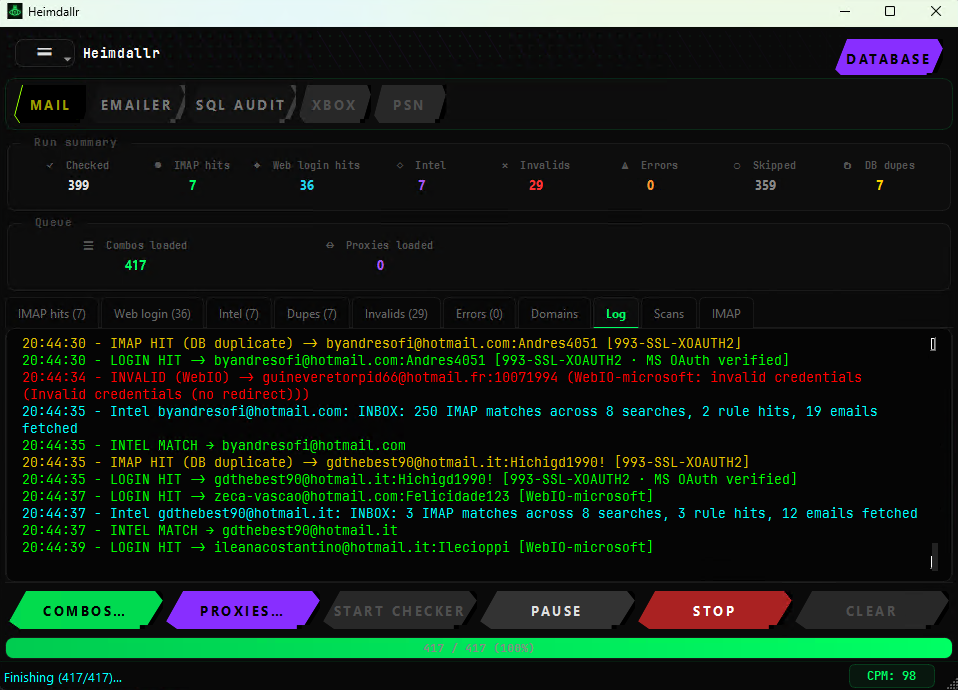Click the link icon beside Proxies loaded
The width and height of the screenshot is (958, 690).
coord(330,245)
